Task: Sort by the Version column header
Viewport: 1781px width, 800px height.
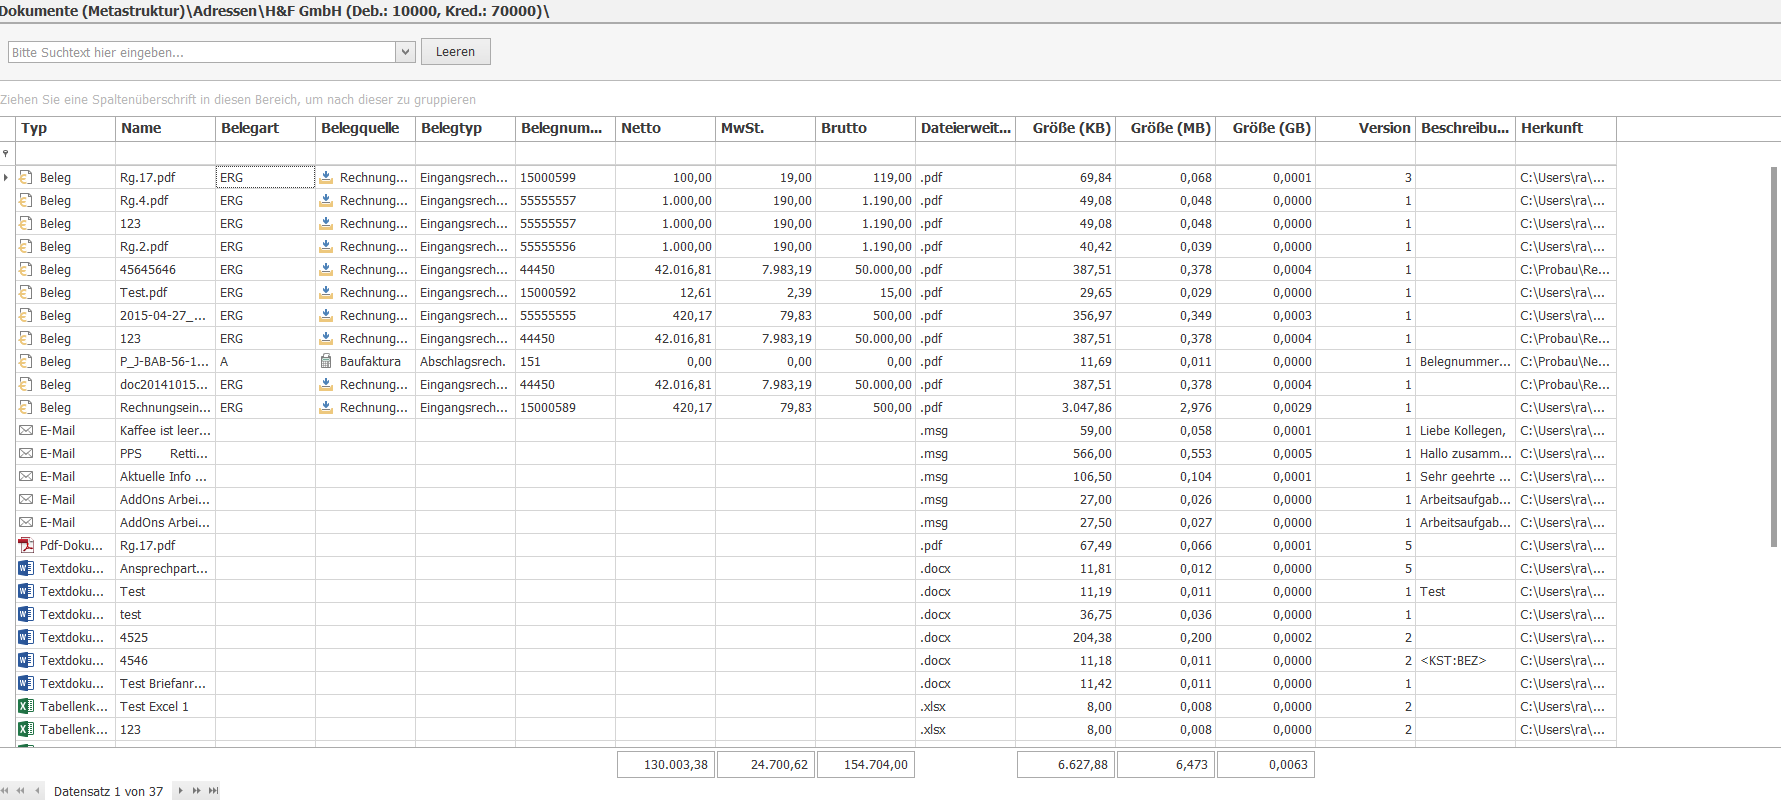Action: (1365, 128)
